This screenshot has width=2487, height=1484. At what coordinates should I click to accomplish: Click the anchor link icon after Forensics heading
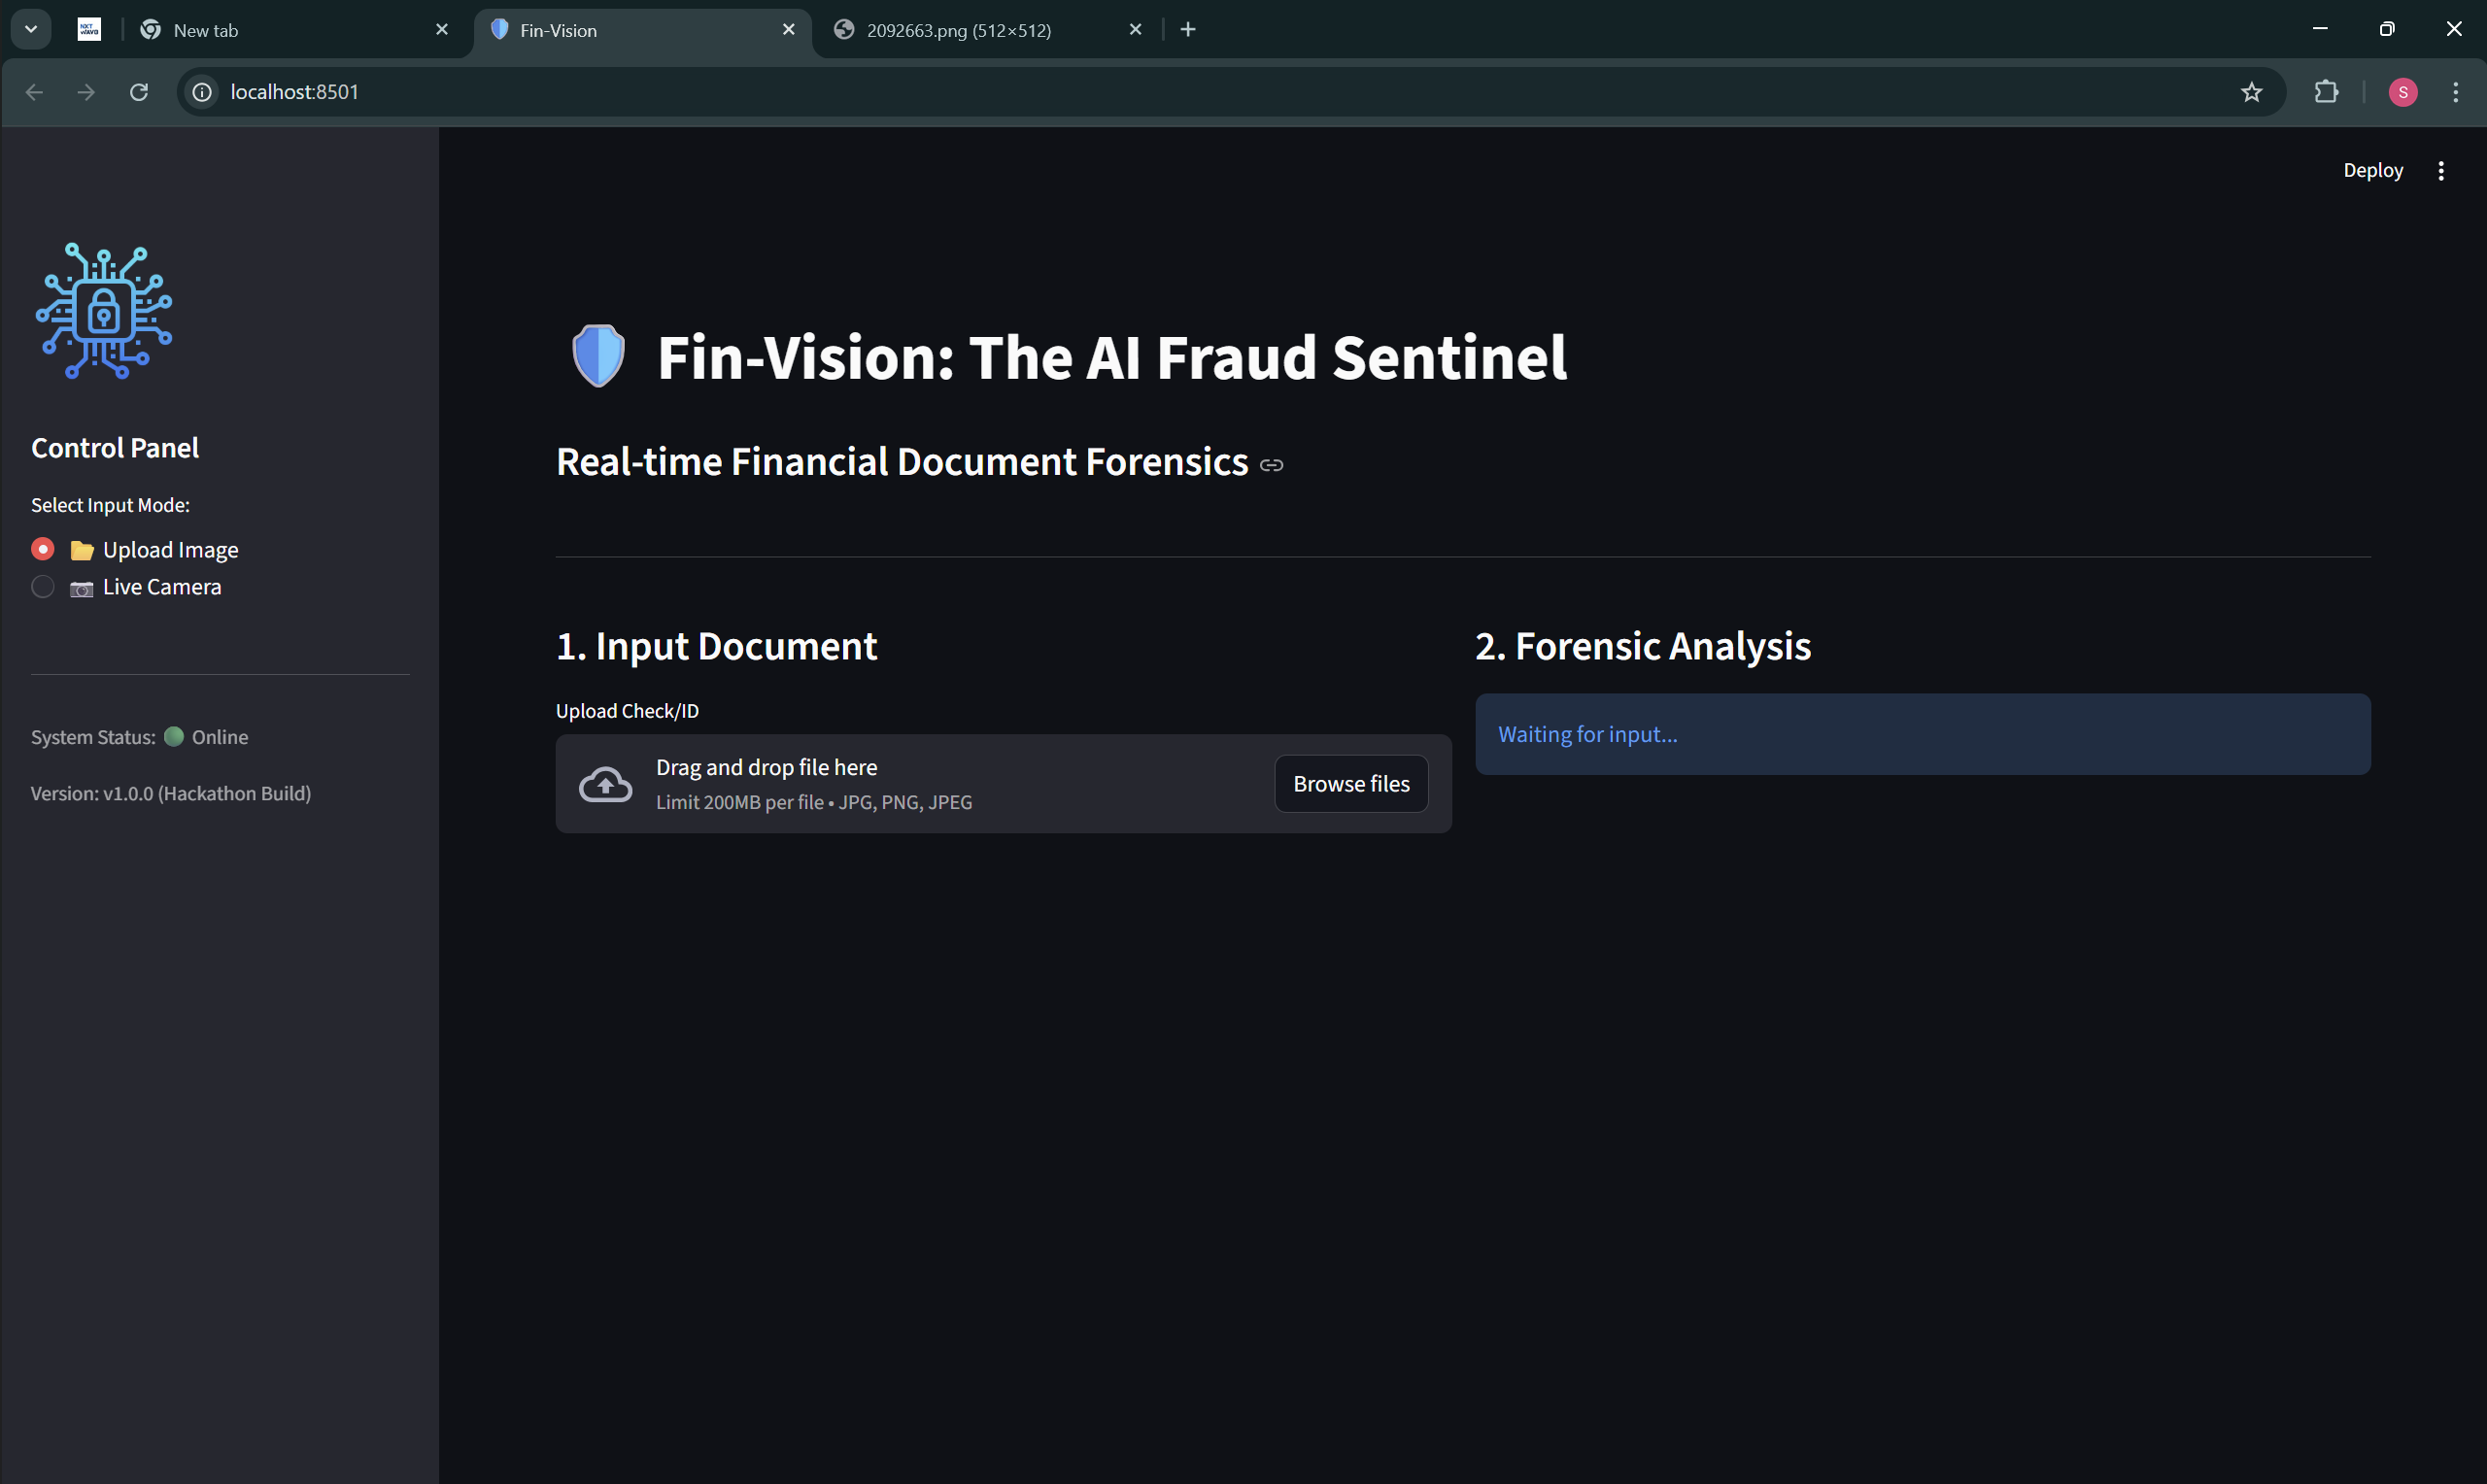tap(1271, 465)
